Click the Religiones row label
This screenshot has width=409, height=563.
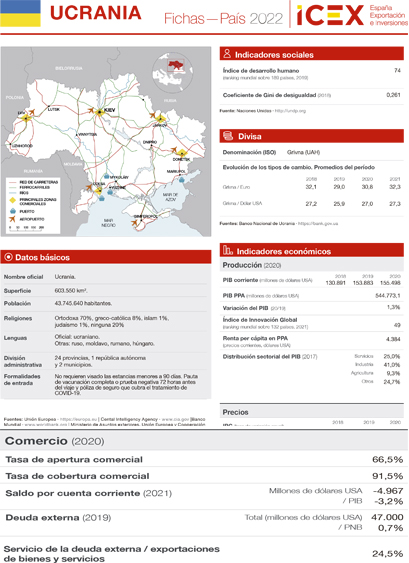18,318
